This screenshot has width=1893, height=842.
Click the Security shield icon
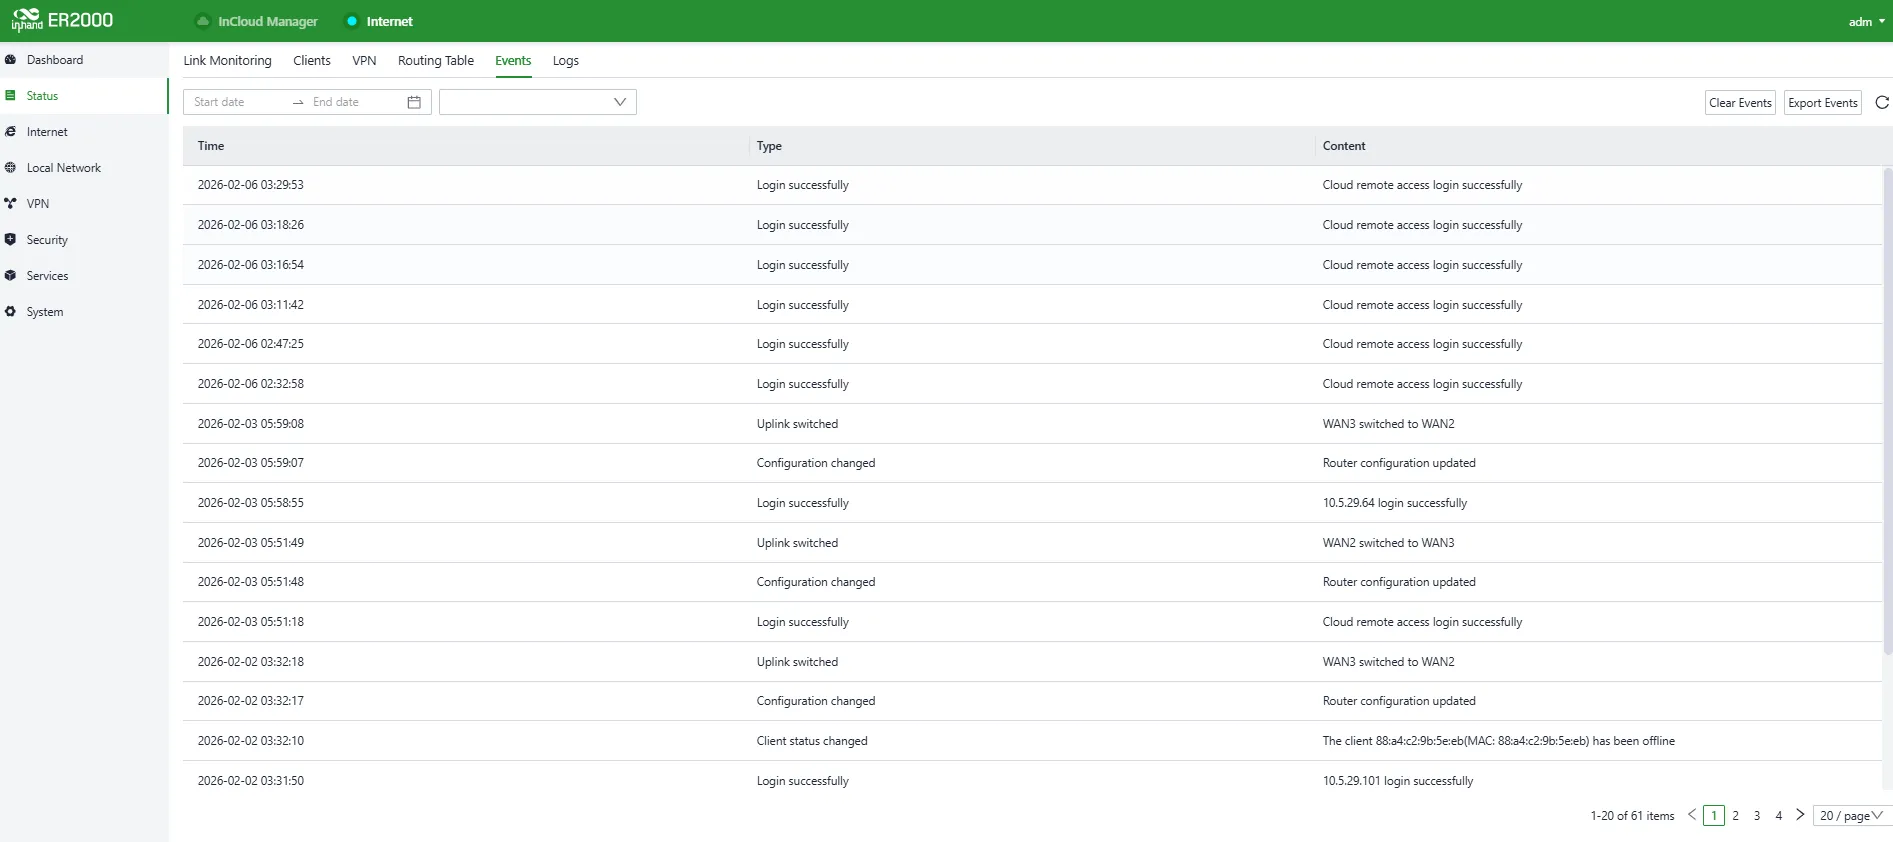pos(10,240)
